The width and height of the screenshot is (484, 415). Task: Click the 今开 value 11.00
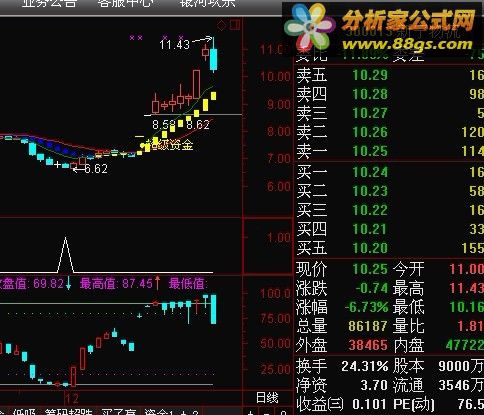pos(467,269)
